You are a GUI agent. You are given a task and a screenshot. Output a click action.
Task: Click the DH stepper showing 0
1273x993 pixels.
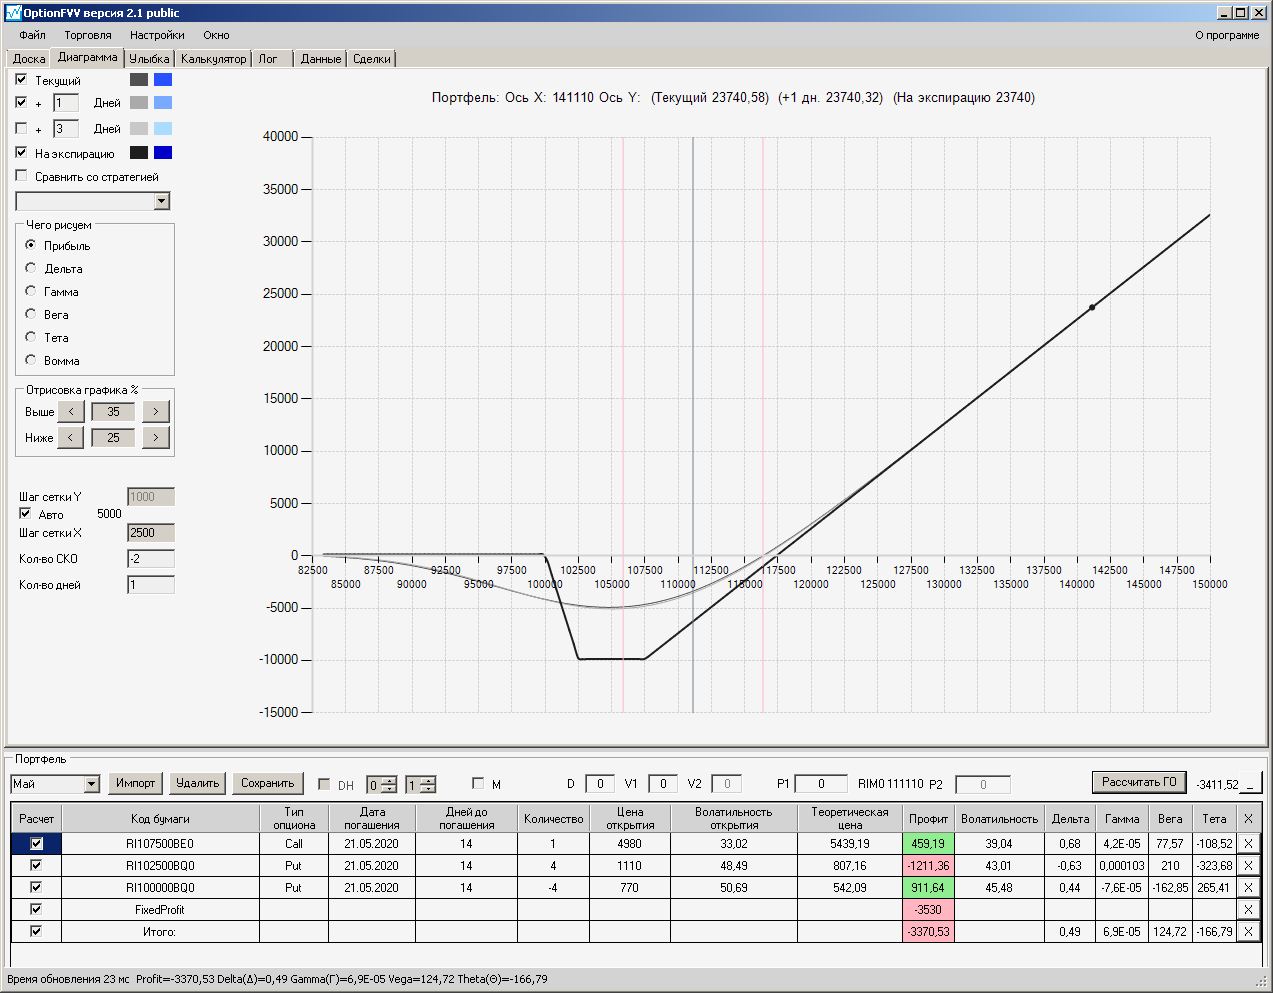[382, 785]
